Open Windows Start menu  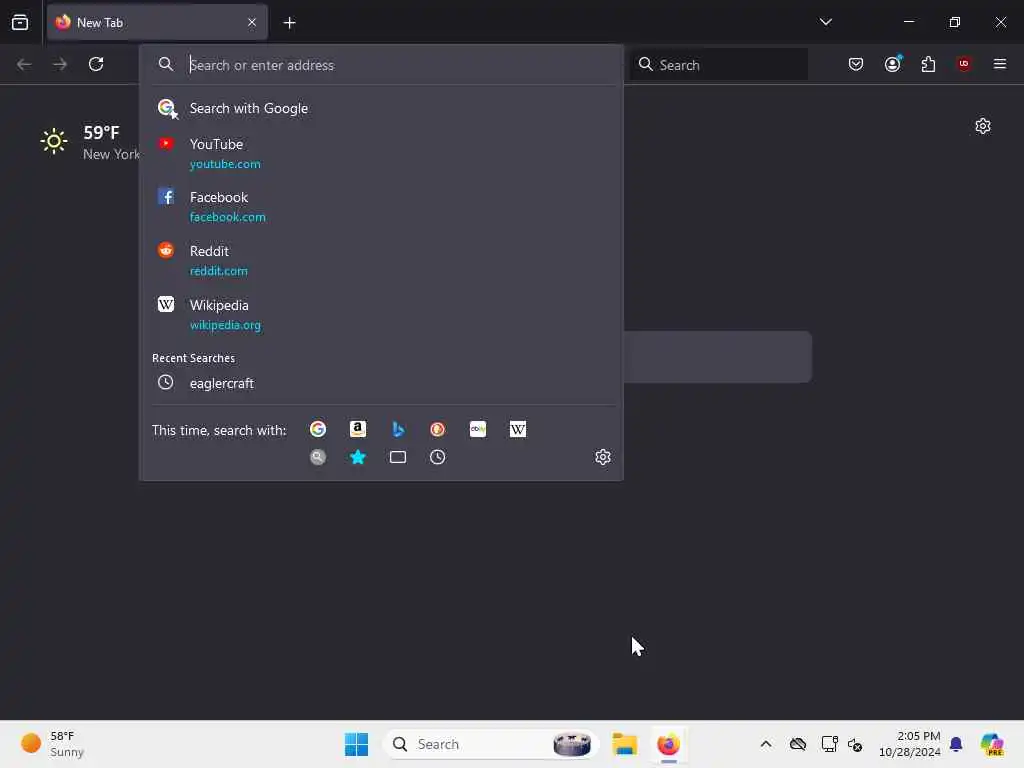tap(357, 744)
